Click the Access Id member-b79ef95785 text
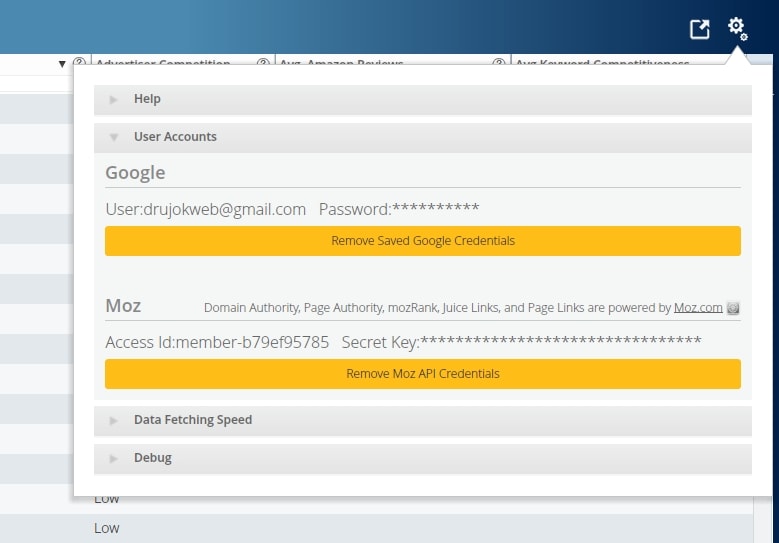779x543 pixels. pyautogui.click(x=252, y=342)
